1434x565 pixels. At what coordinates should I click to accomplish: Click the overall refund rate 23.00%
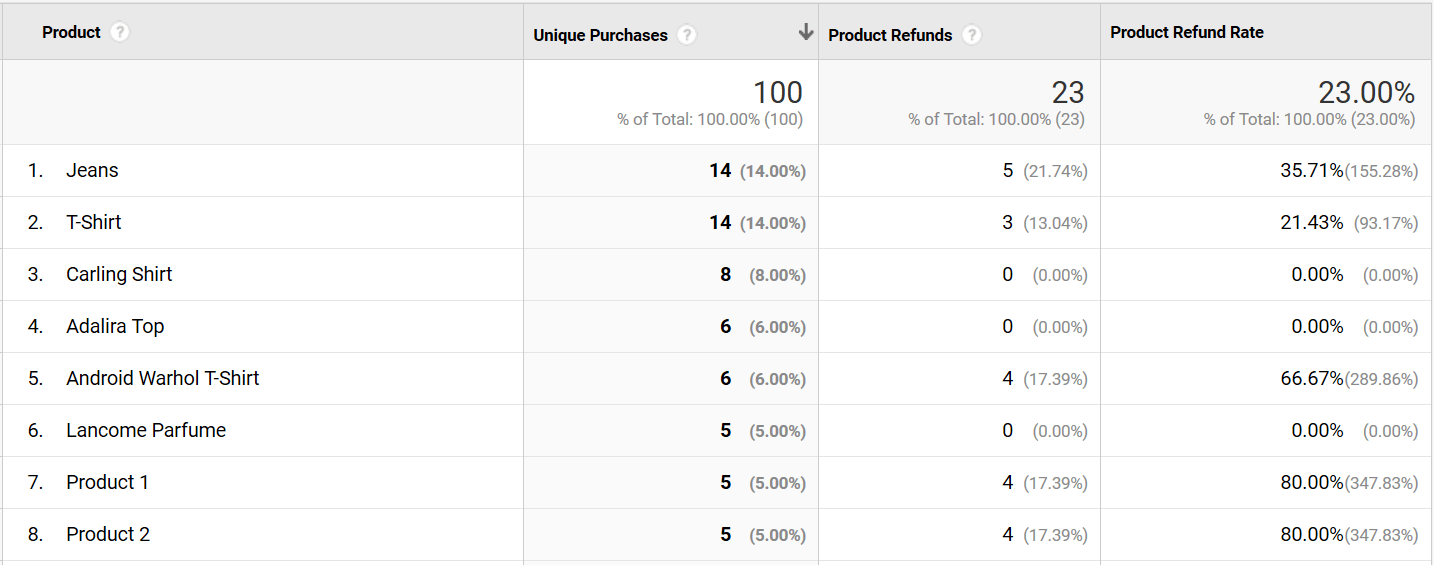pyautogui.click(x=1366, y=93)
